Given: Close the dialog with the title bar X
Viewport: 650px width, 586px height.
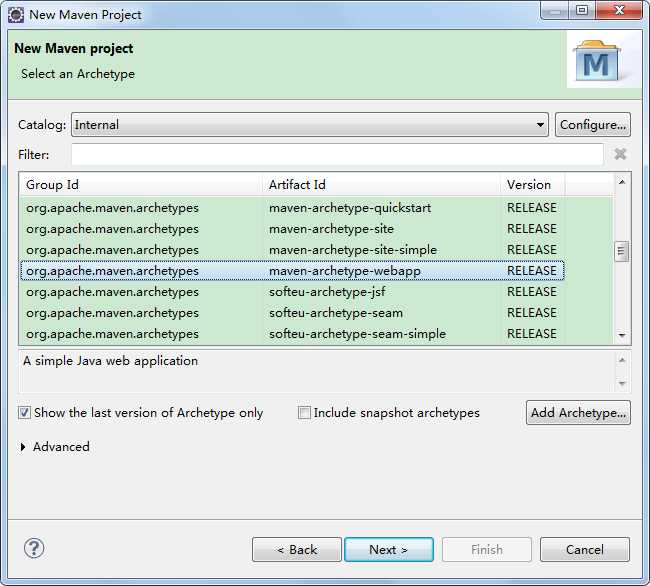Looking at the screenshot, I should tap(619, 10).
